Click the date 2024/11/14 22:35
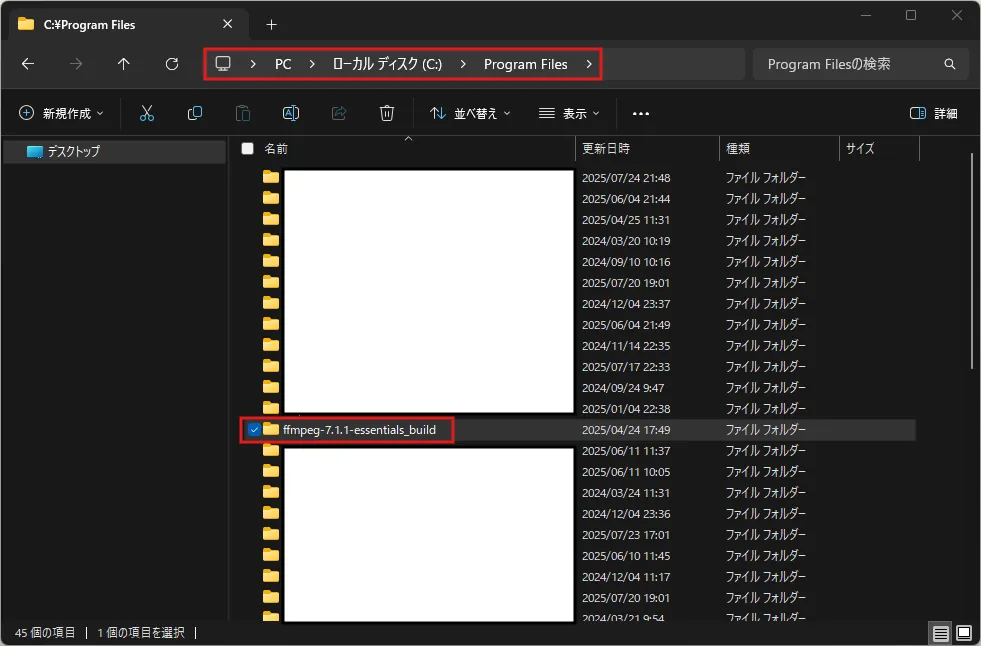 pyautogui.click(x=626, y=345)
